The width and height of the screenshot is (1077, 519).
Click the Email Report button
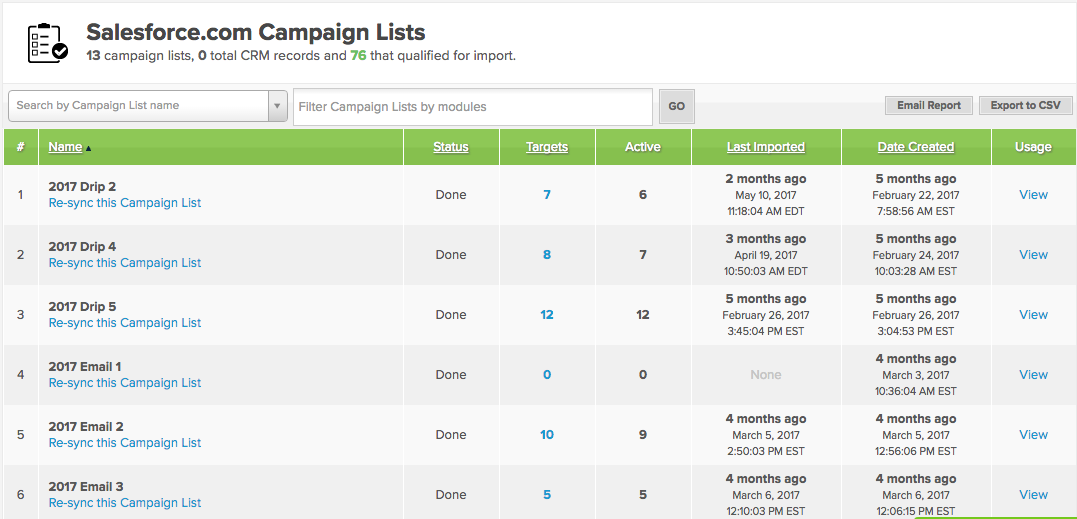[929, 106]
